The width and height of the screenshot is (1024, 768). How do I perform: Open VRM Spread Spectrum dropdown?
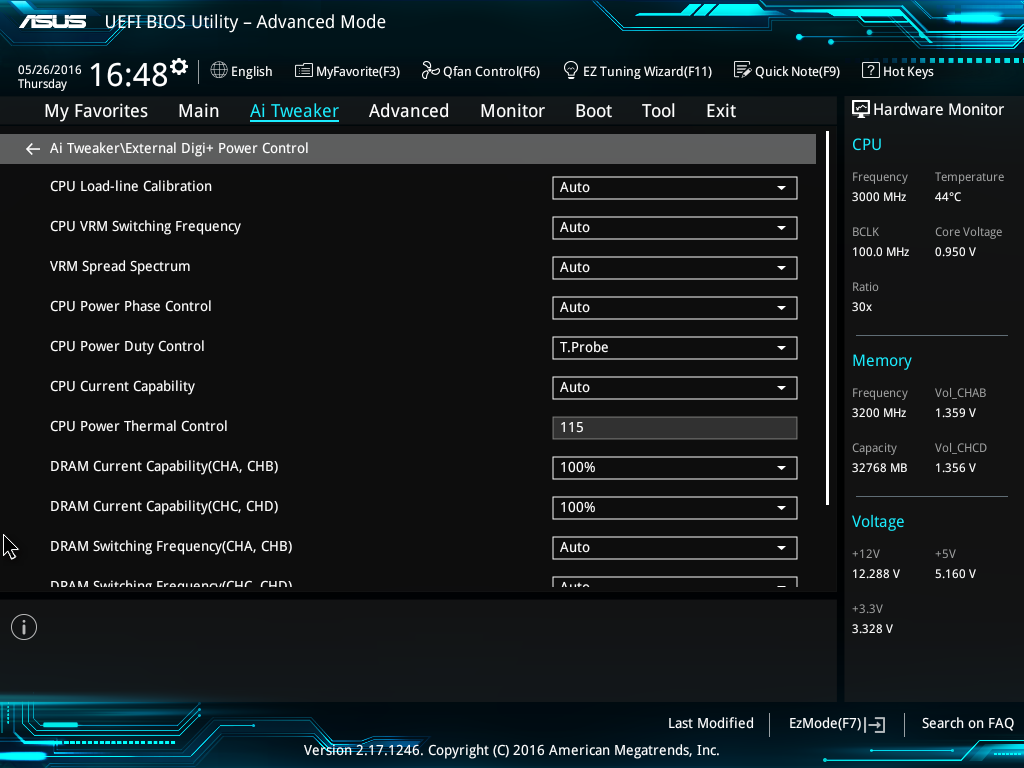(x=675, y=268)
